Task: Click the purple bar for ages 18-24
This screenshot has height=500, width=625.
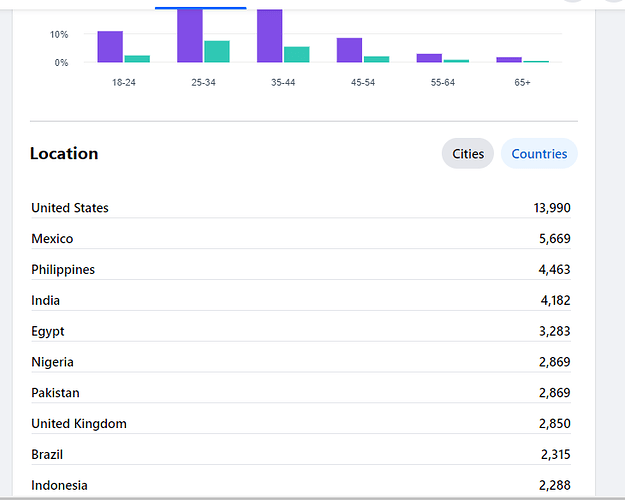Action: (110, 47)
